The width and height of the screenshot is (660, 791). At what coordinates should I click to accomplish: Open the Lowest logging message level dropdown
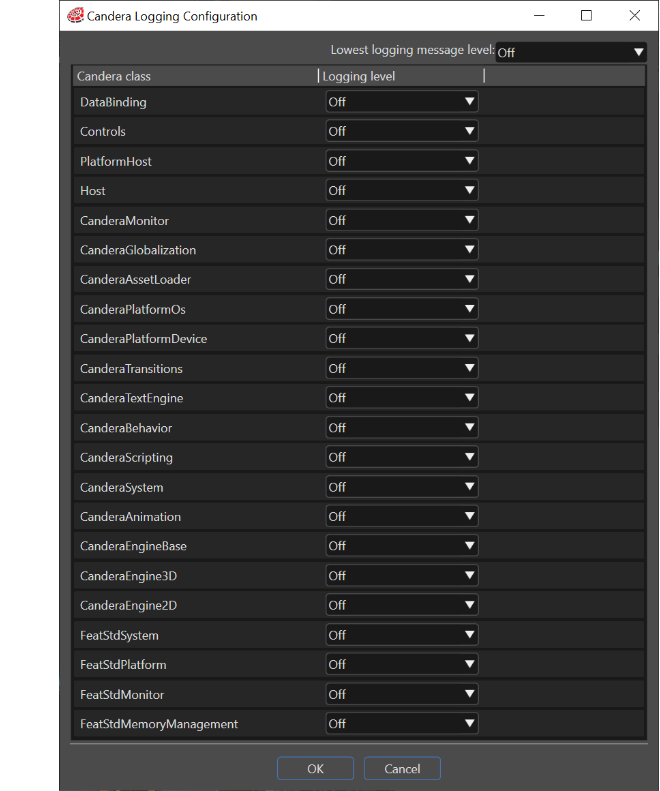pyautogui.click(x=571, y=52)
